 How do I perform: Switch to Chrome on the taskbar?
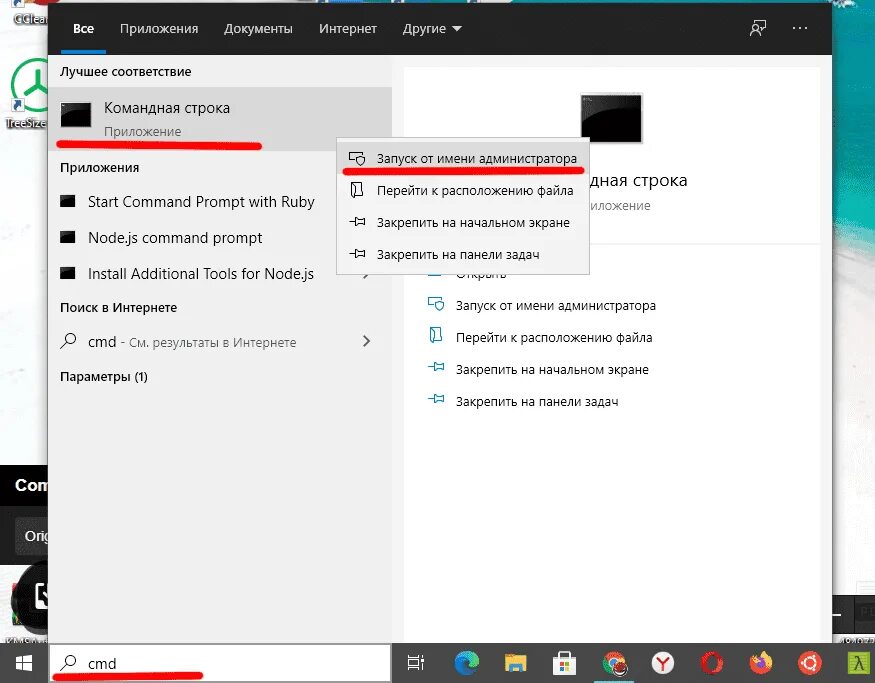[x=614, y=663]
